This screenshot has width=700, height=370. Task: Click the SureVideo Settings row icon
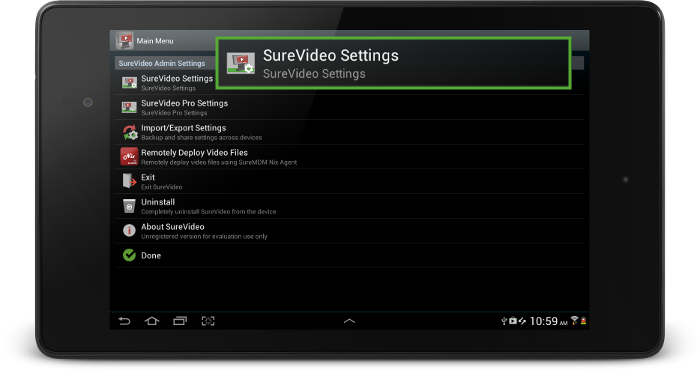129,83
